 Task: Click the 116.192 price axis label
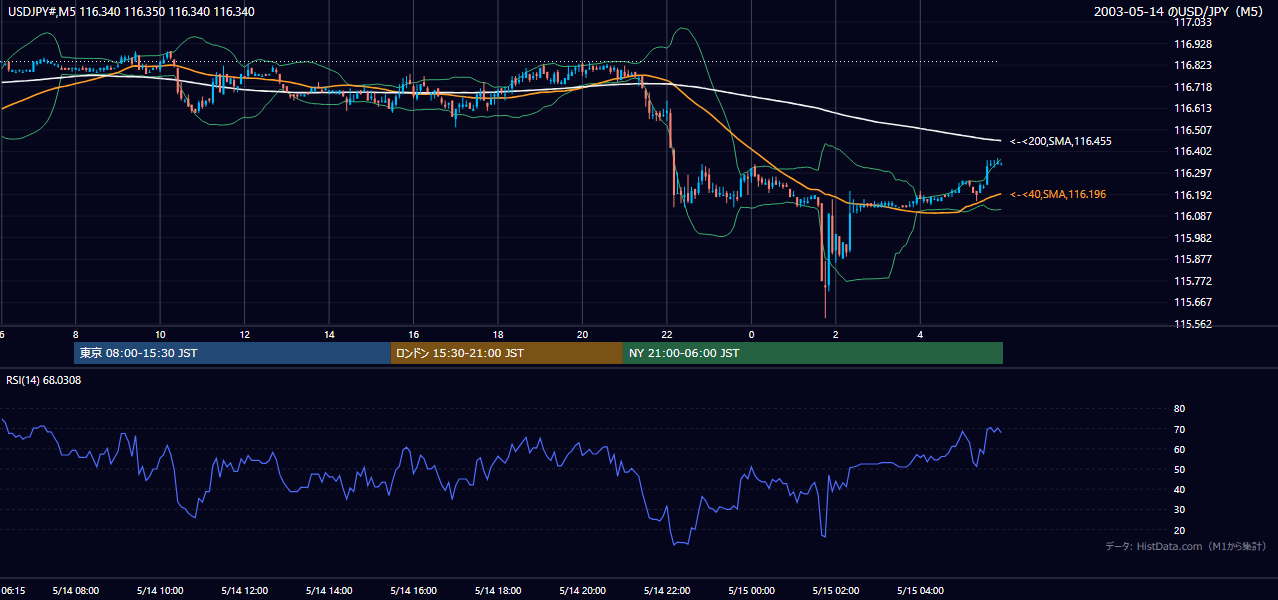[x=1191, y=195]
